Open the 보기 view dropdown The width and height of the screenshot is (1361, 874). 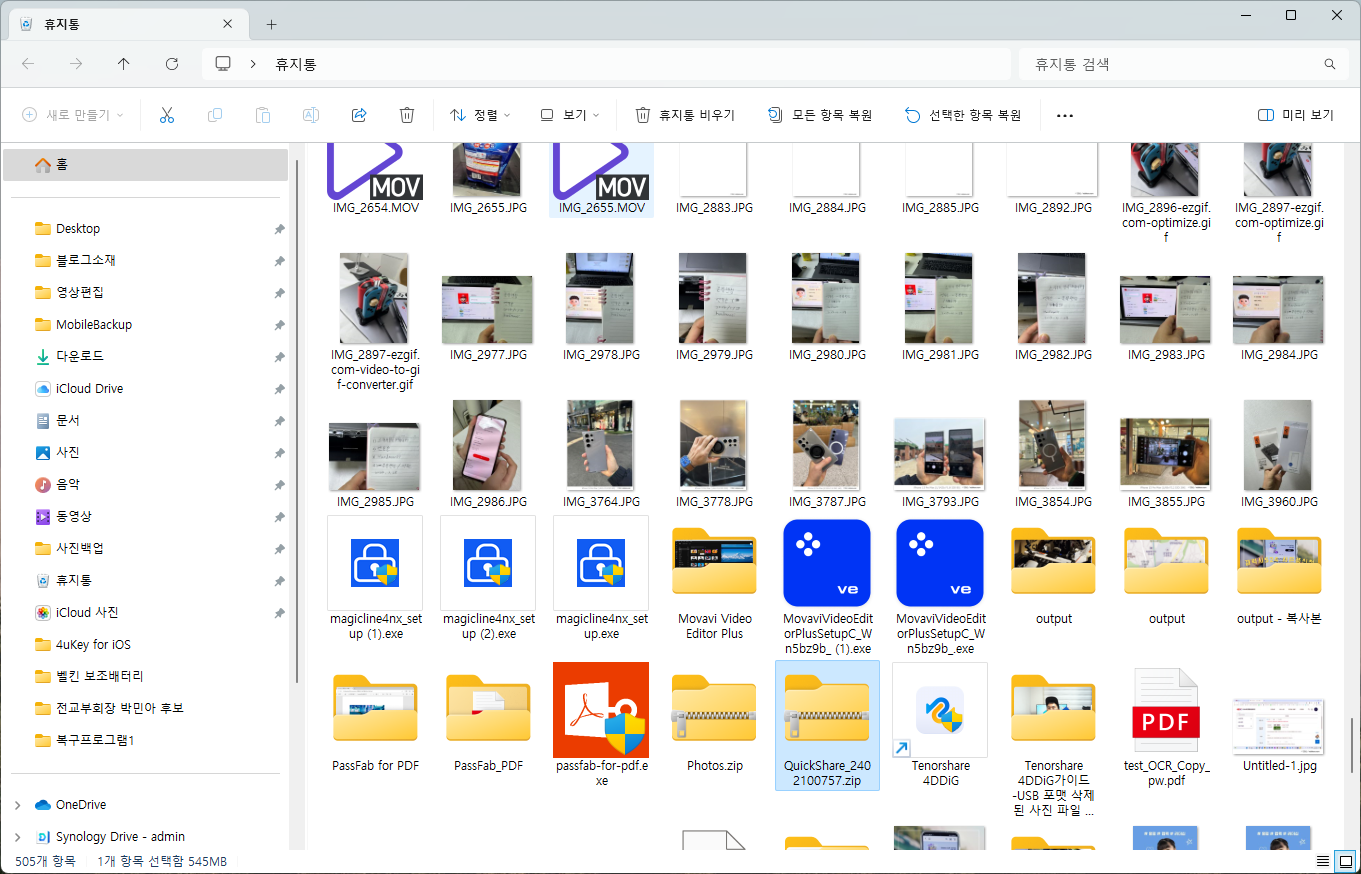tap(569, 115)
